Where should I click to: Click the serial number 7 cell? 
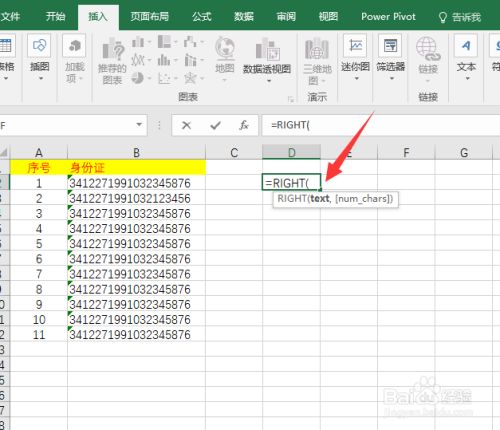(39, 274)
